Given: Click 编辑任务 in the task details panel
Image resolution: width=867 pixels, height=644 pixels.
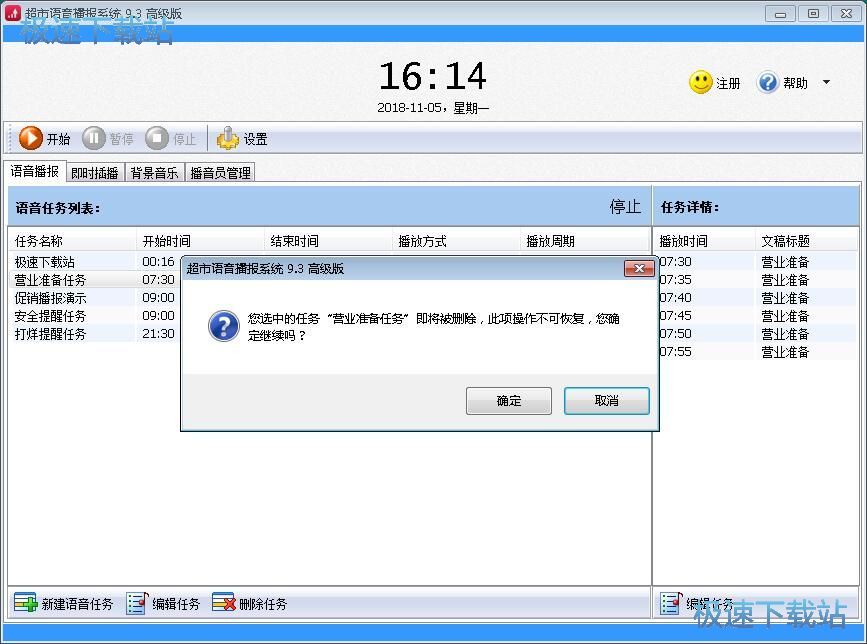Looking at the screenshot, I should tap(697, 603).
